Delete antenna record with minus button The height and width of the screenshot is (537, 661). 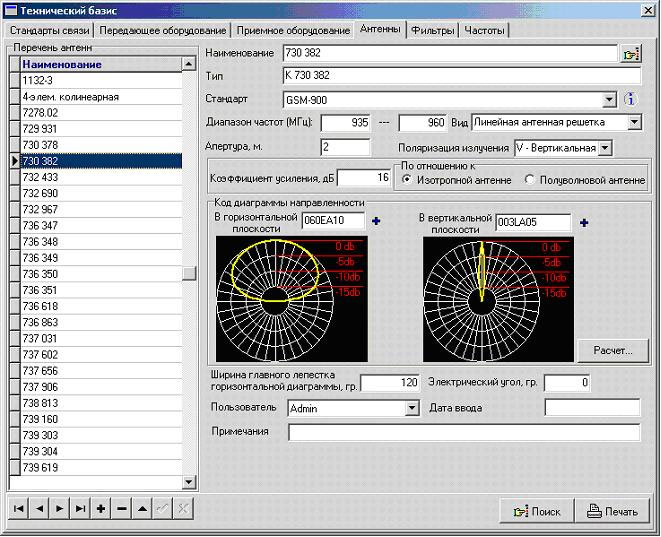(121, 509)
